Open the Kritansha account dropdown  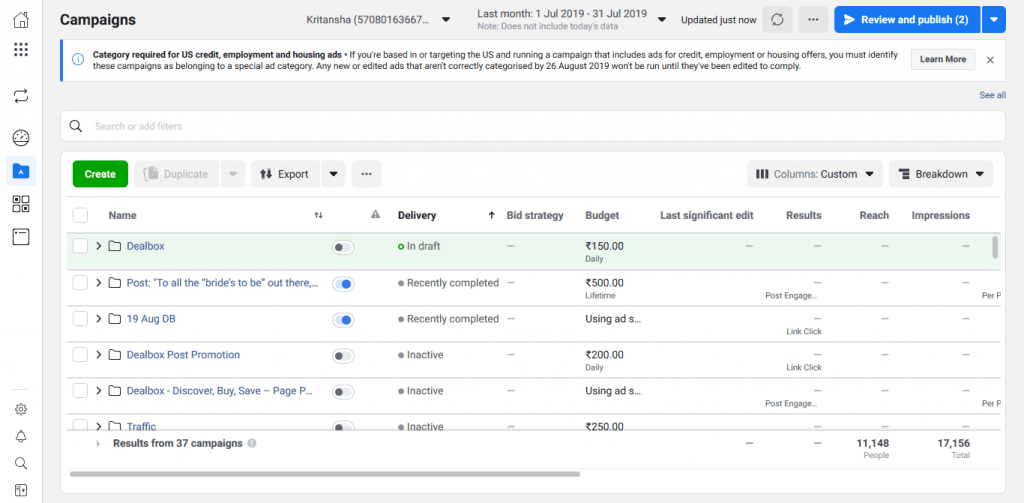pyautogui.click(x=379, y=20)
